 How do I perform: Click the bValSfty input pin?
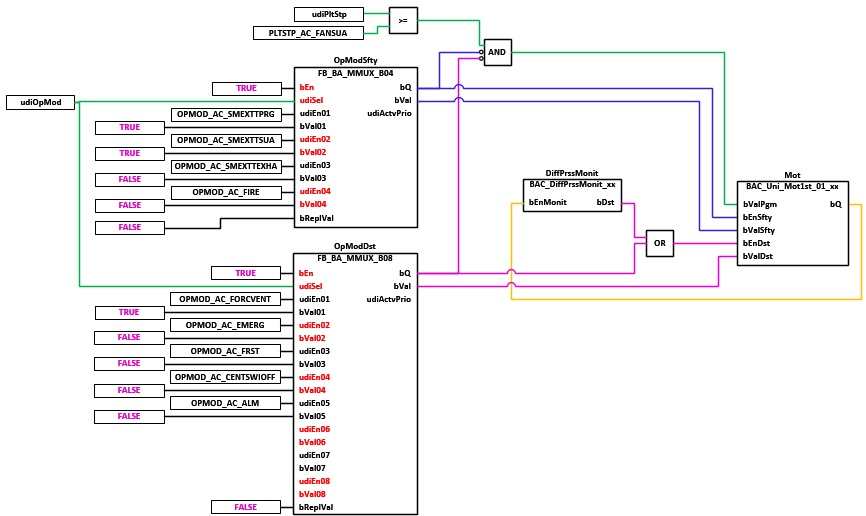(x=759, y=230)
